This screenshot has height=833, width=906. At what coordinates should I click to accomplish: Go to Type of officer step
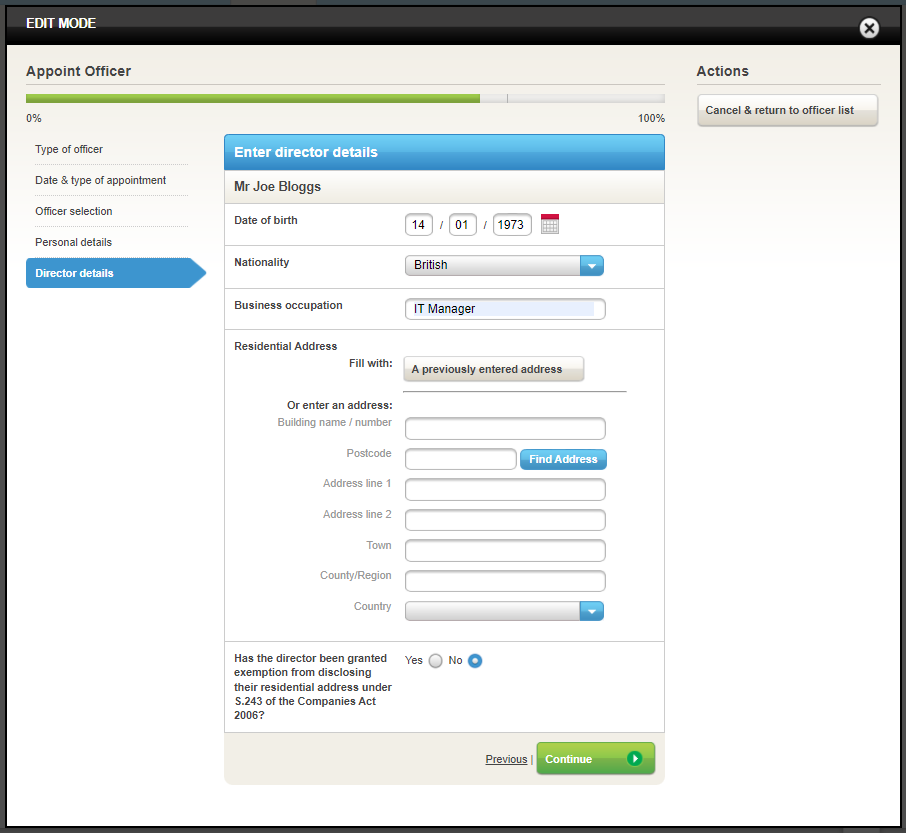(x=69, y=149)
